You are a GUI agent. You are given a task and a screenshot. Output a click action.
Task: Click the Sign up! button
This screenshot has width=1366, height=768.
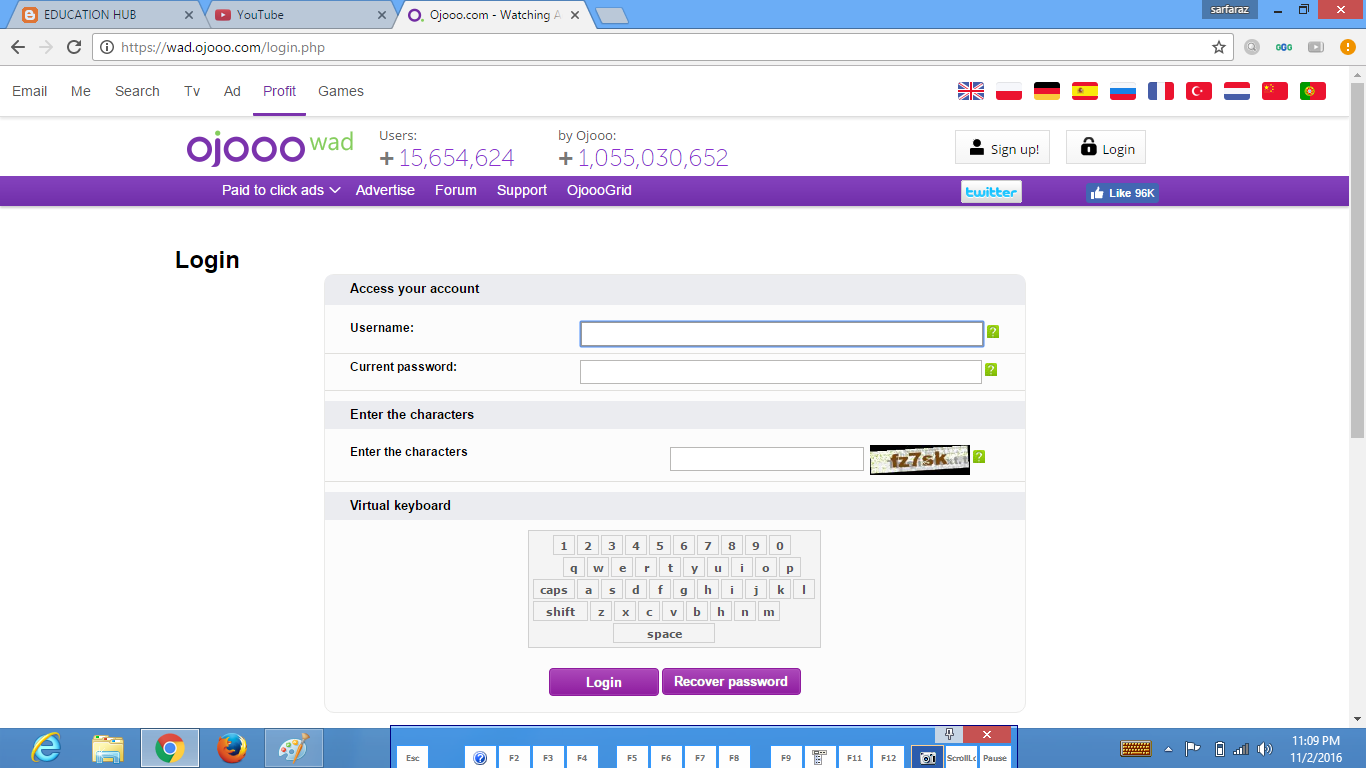coord(1002,148)
